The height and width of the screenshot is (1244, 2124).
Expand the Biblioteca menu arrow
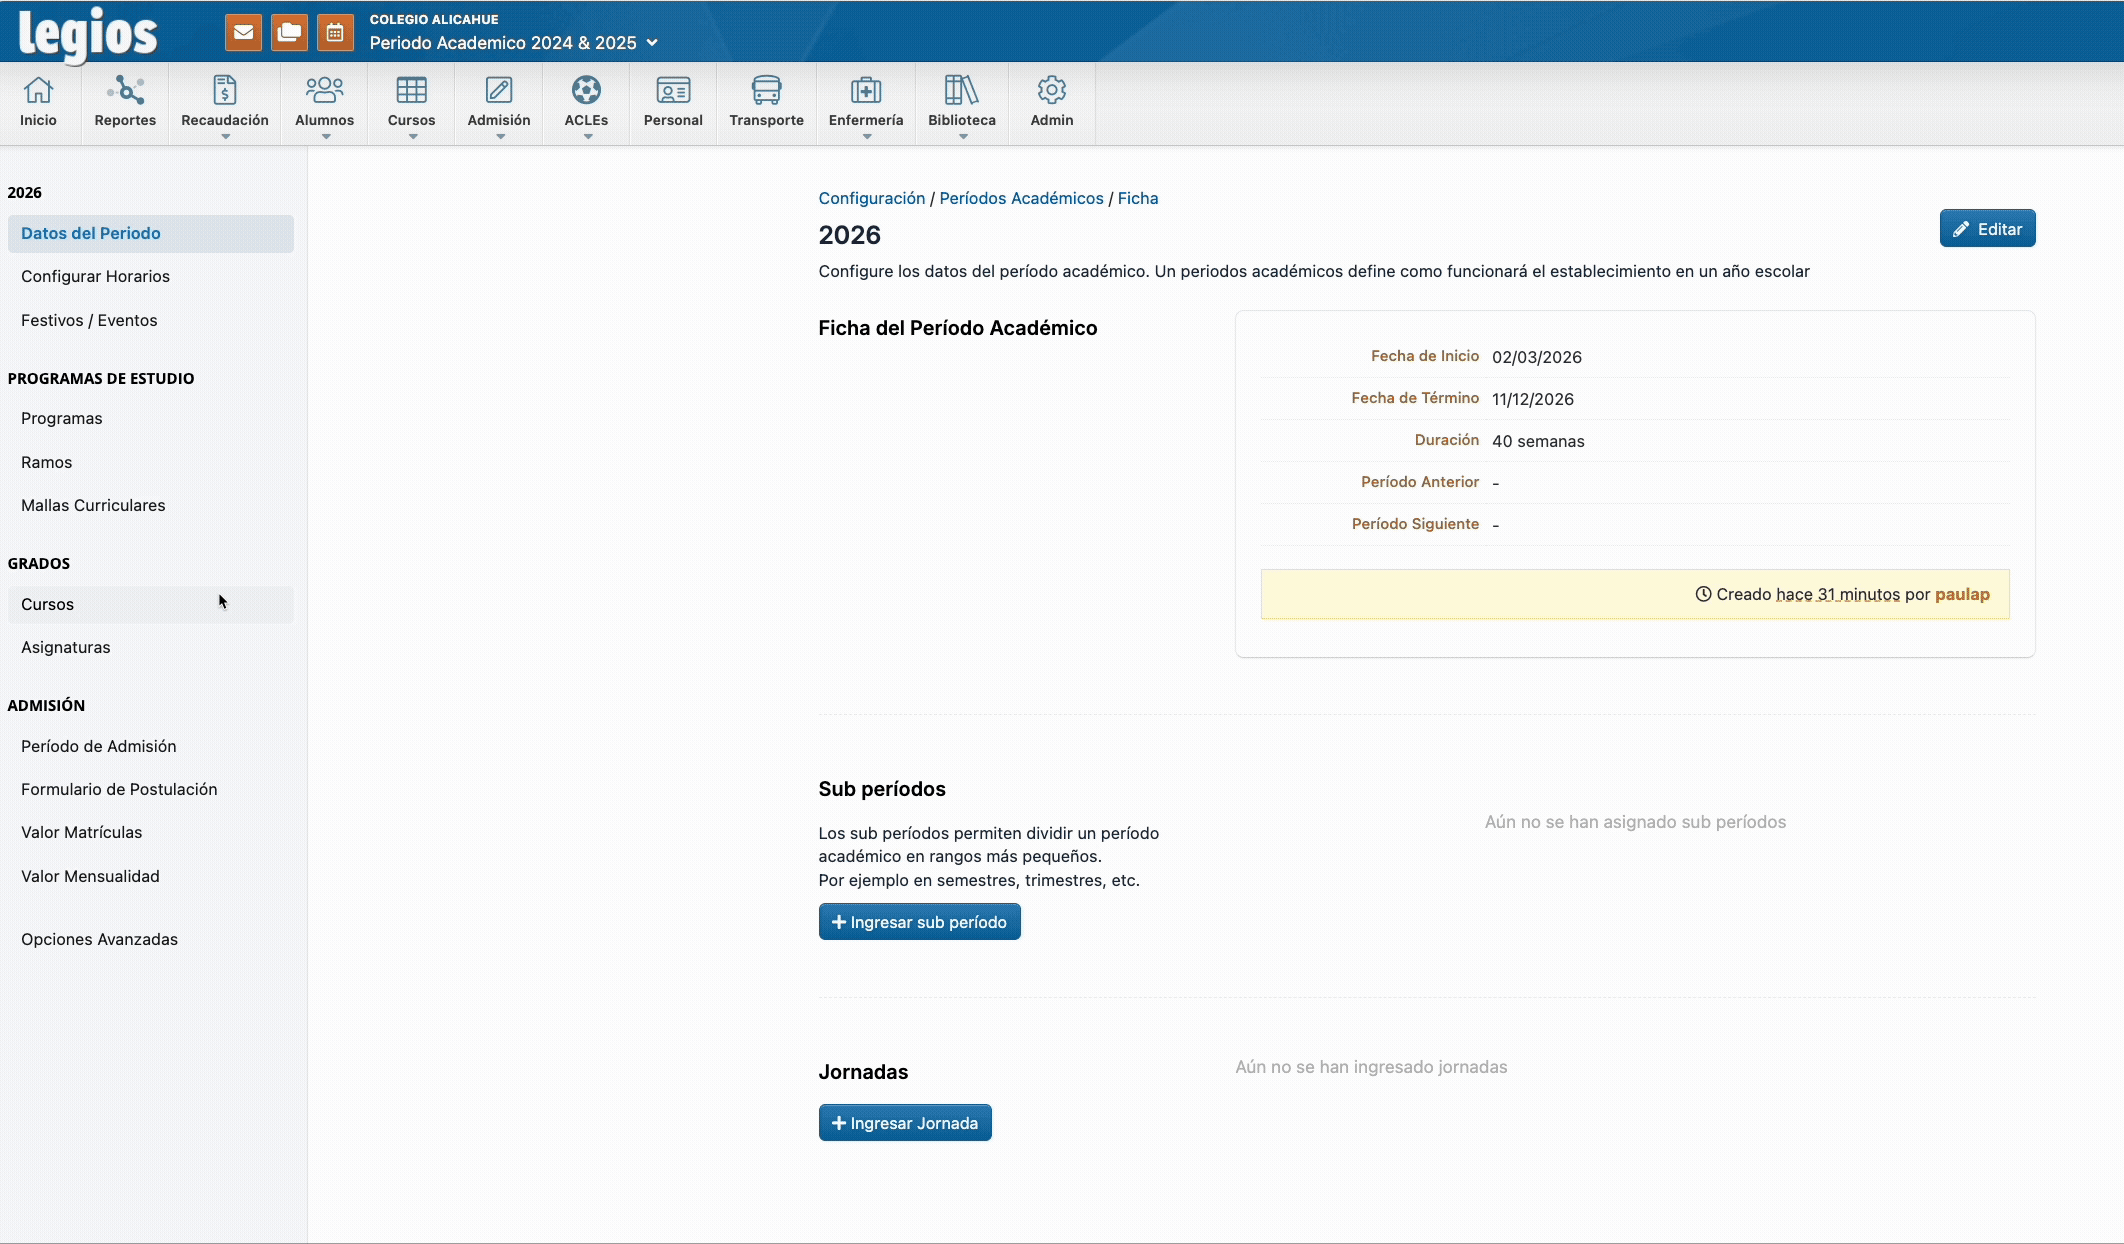coord(962,137)
